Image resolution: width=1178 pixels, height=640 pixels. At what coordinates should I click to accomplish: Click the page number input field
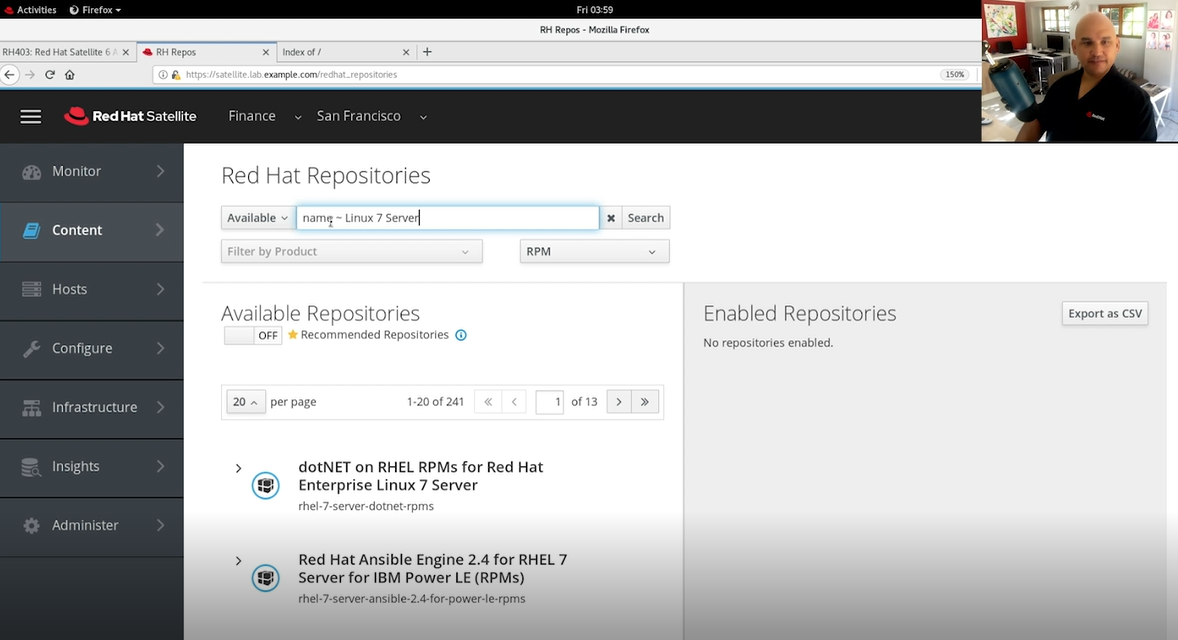549,402
